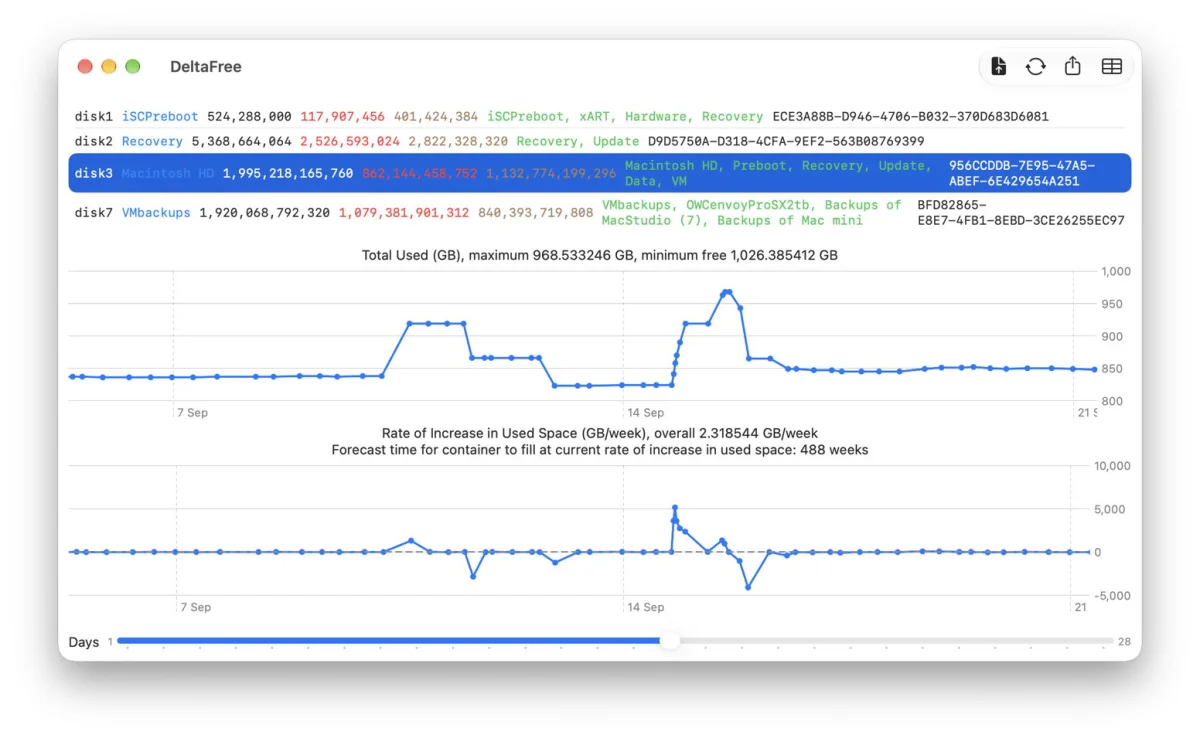Click the filled blue part of Days slider
The height and width of the screenshot is (738, 1200).
(388, 641)
